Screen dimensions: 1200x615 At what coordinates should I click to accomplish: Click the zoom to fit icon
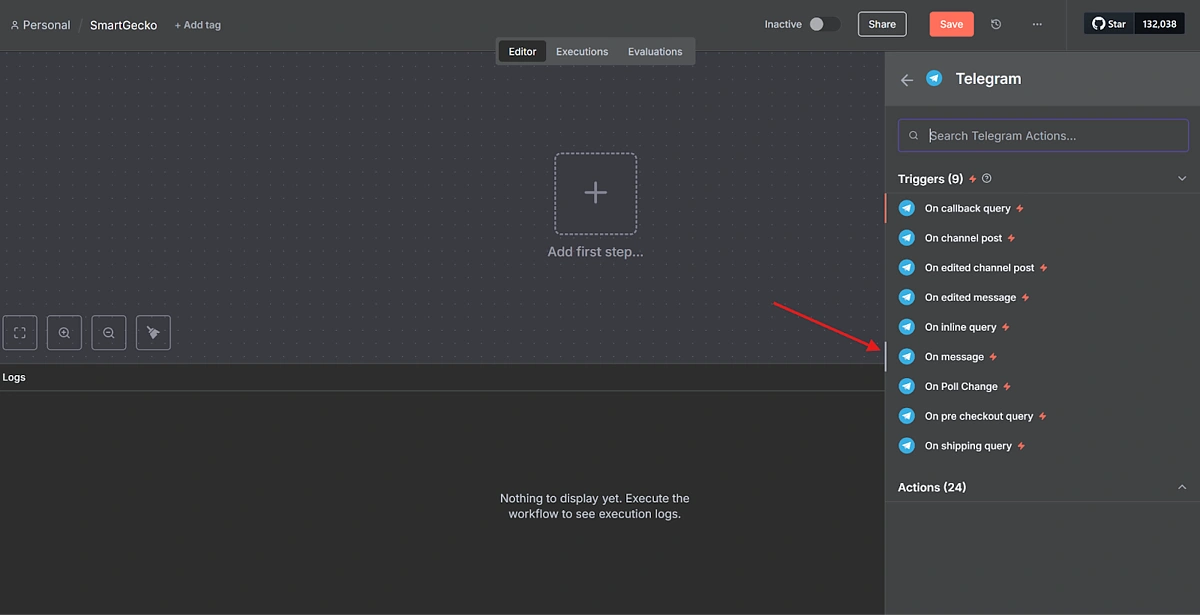pyautogui.click(x=20, y=332)
